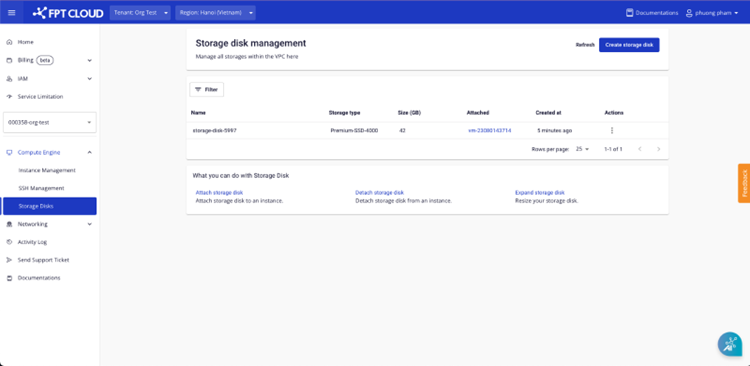This screenshot has width=750, height=366.
Task: Click the Send Support Ticket icon
Action: (9, 260)
